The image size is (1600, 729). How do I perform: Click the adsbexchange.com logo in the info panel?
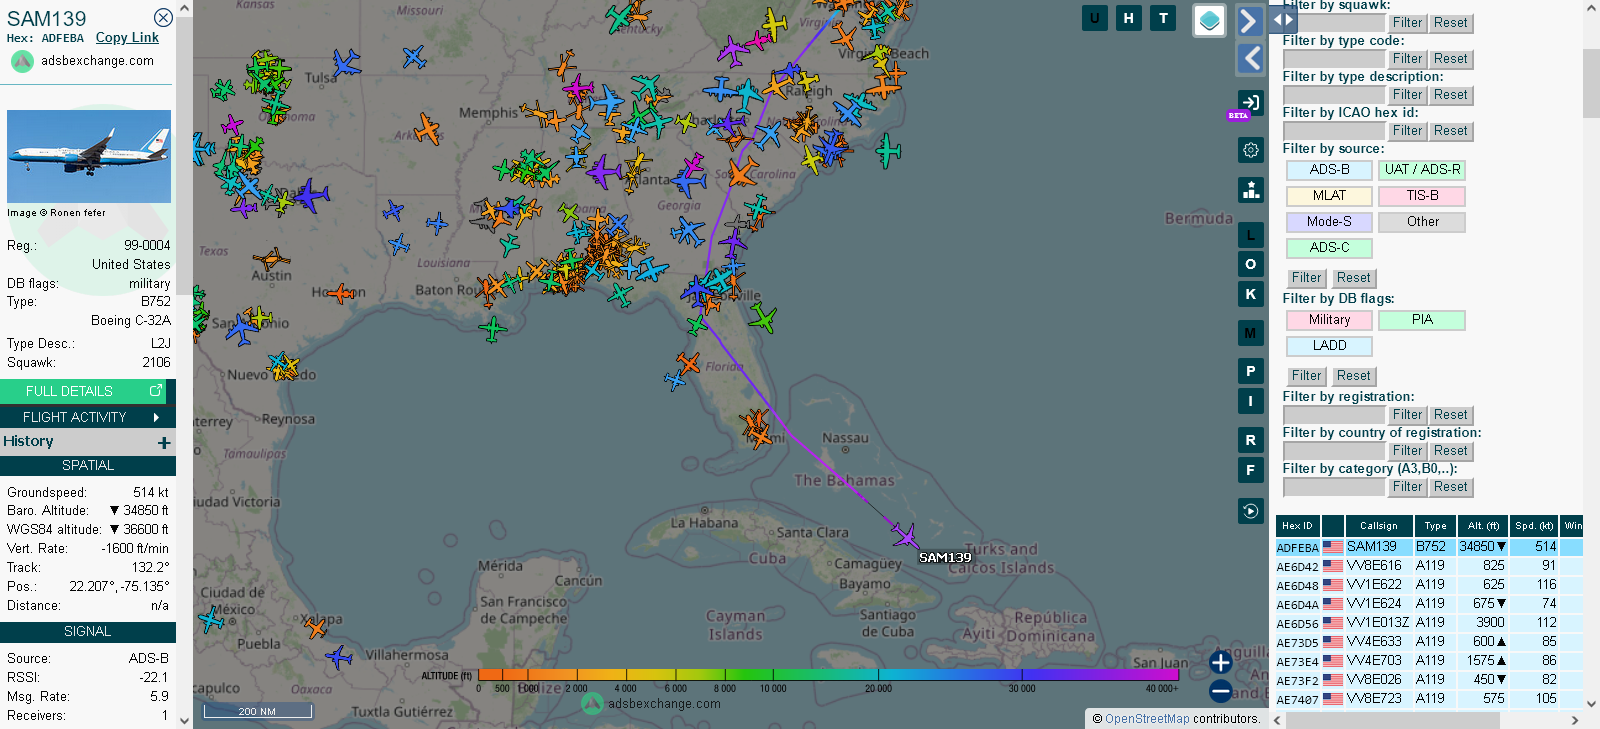pos(83,61)
